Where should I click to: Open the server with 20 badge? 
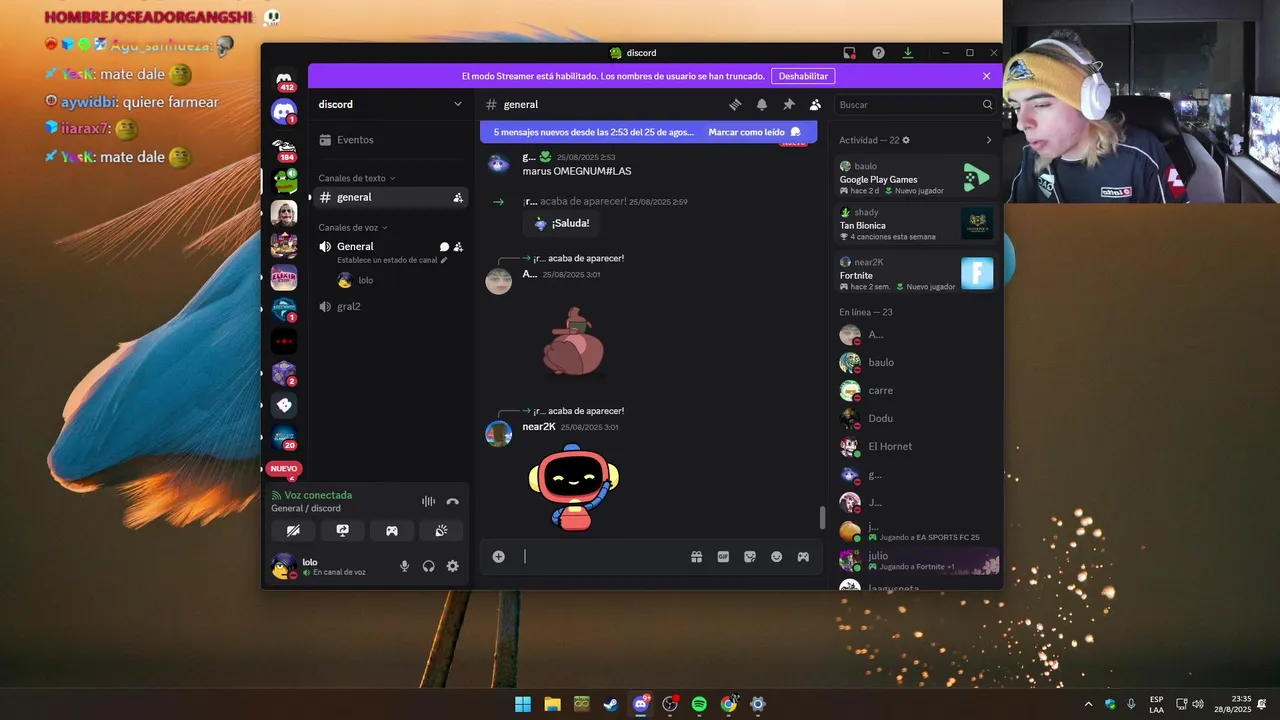pos(284,436)
